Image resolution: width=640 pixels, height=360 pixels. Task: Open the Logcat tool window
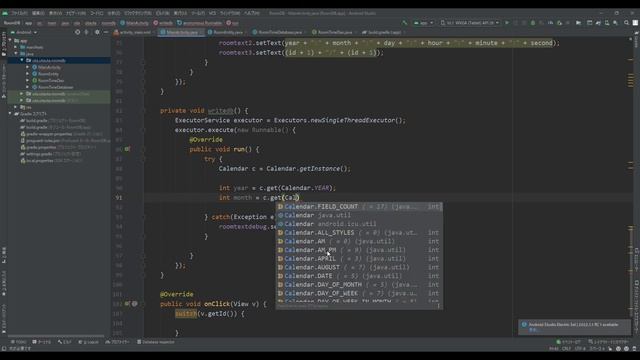pyautogui.click(x=89, y=342)
